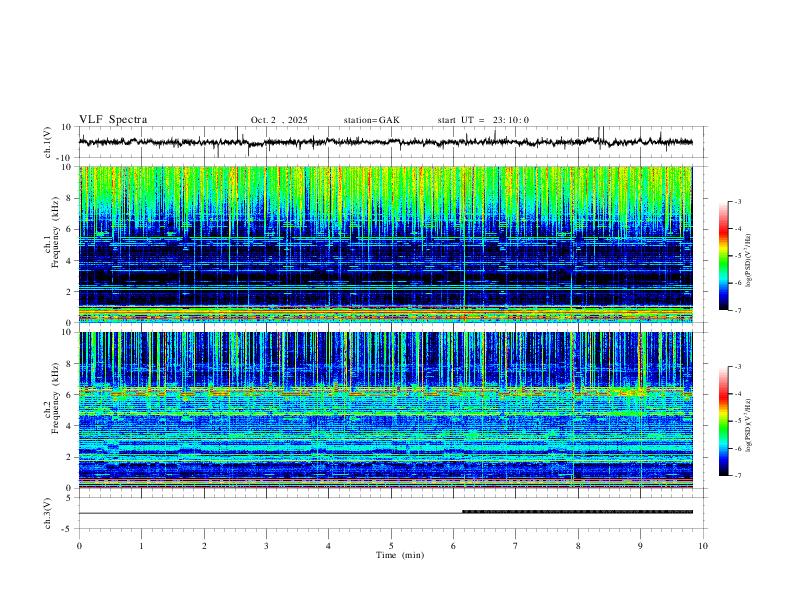
Task: Click the "5" tick of ch.3(V) axis
Action: pos(70,498)
